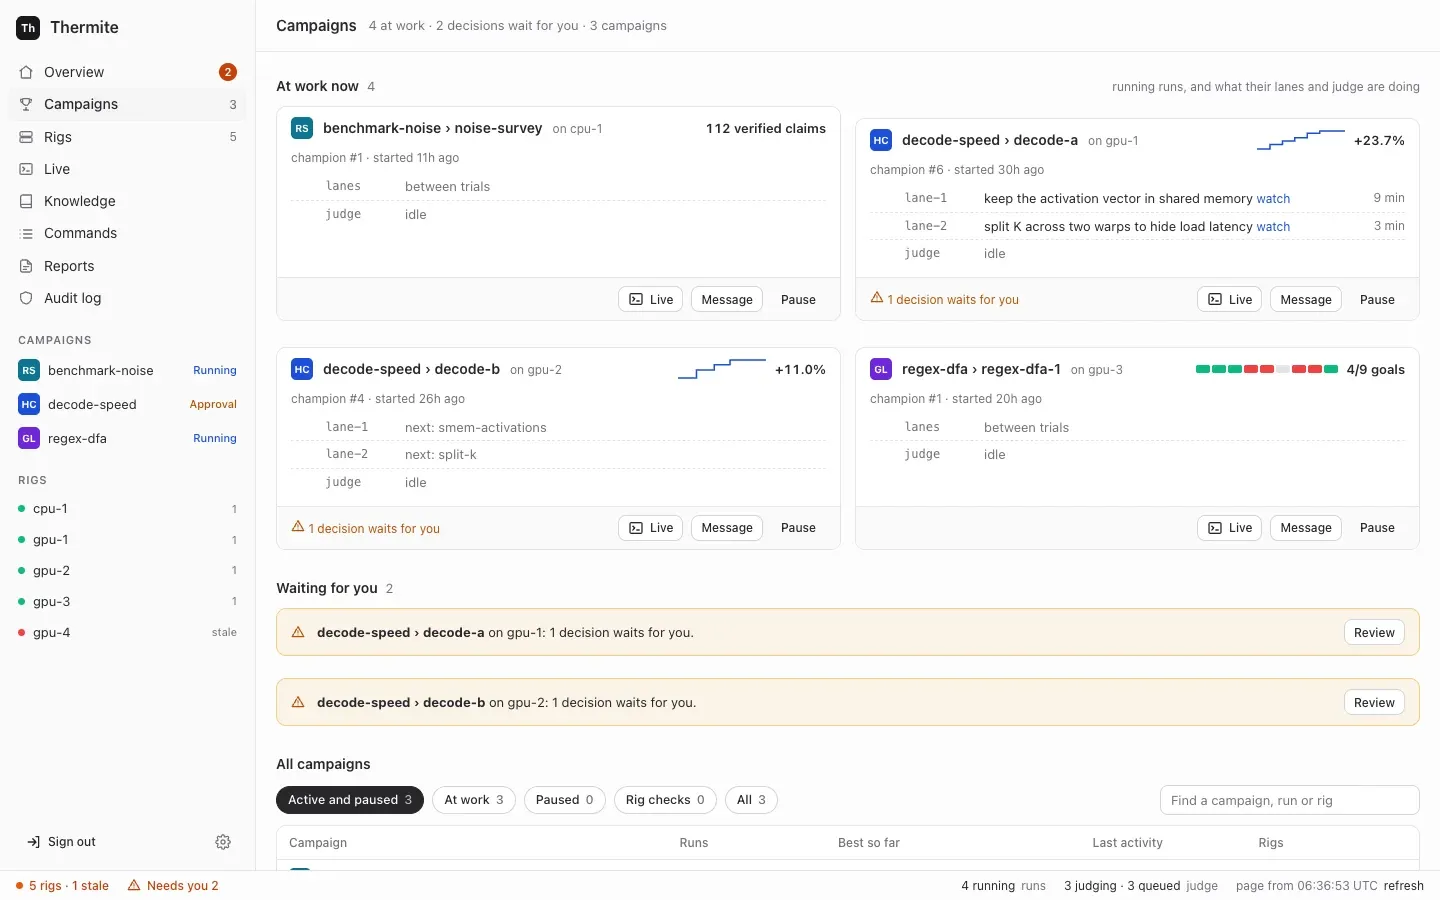Click warning icon in decode-b waiting banner

(298, 703)
